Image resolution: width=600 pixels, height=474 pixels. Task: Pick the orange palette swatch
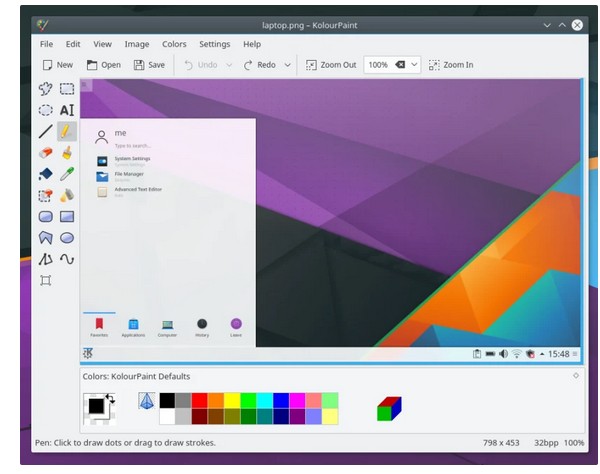[x=216, y=400]
